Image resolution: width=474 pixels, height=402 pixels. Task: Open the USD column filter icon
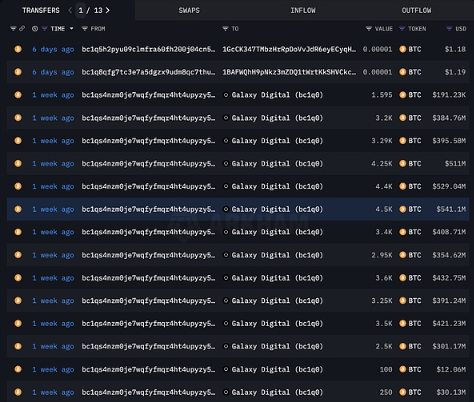click(449, 29)
